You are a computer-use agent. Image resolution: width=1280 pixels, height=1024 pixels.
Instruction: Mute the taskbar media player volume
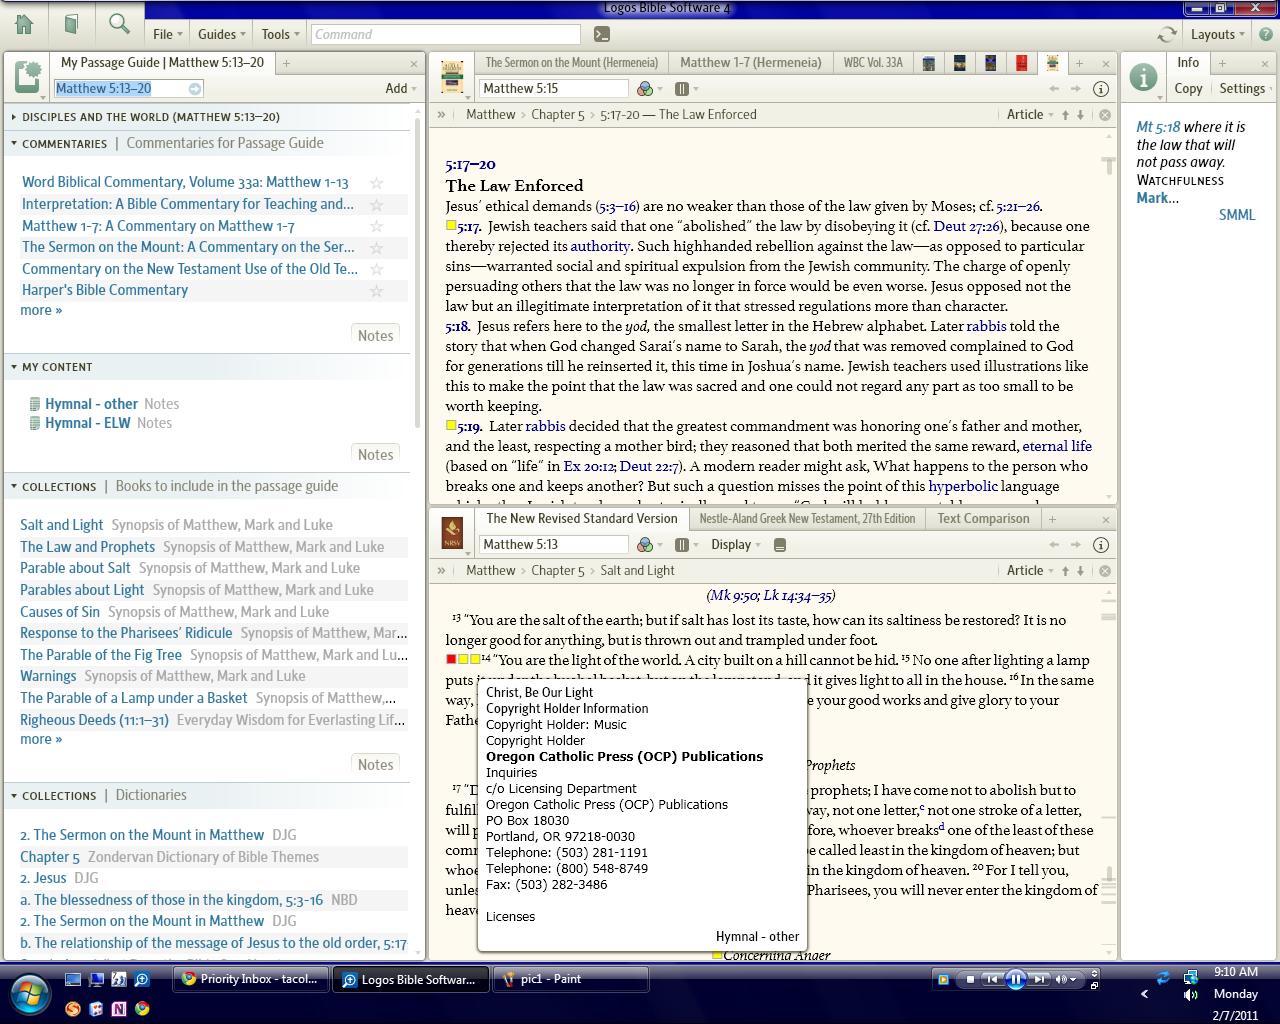pyautogui.click(x=1062, y=979)
